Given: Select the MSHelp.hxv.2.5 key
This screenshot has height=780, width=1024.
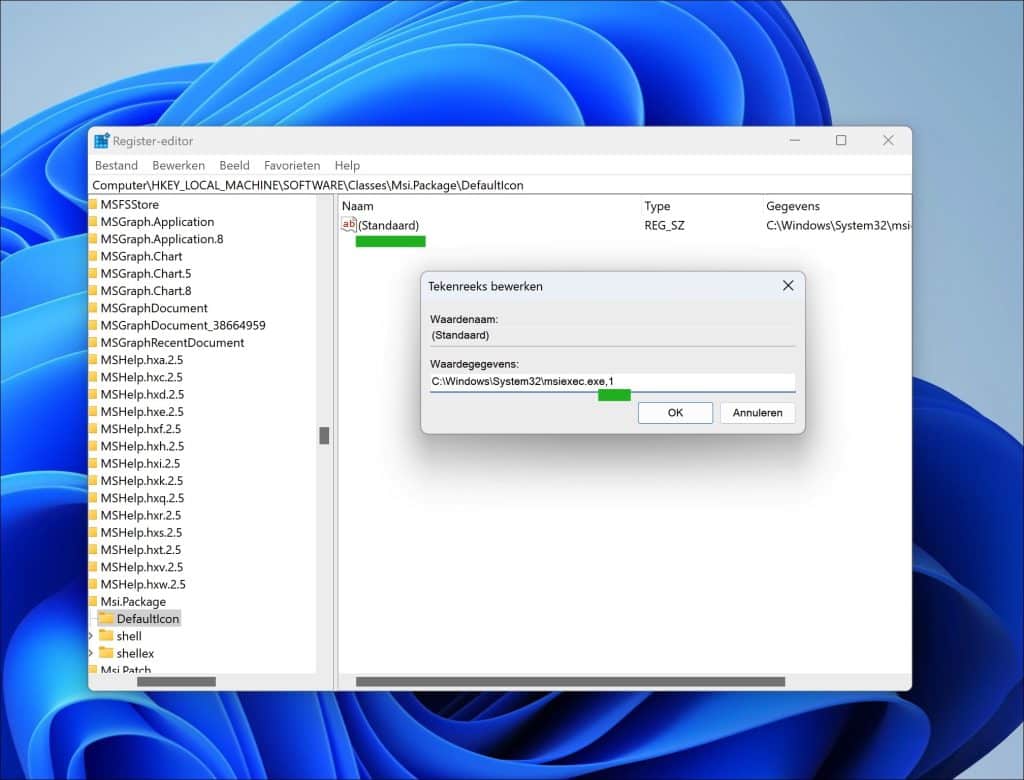Looking at the screenshot, I should pyautogui.click(x=142, y=567).
